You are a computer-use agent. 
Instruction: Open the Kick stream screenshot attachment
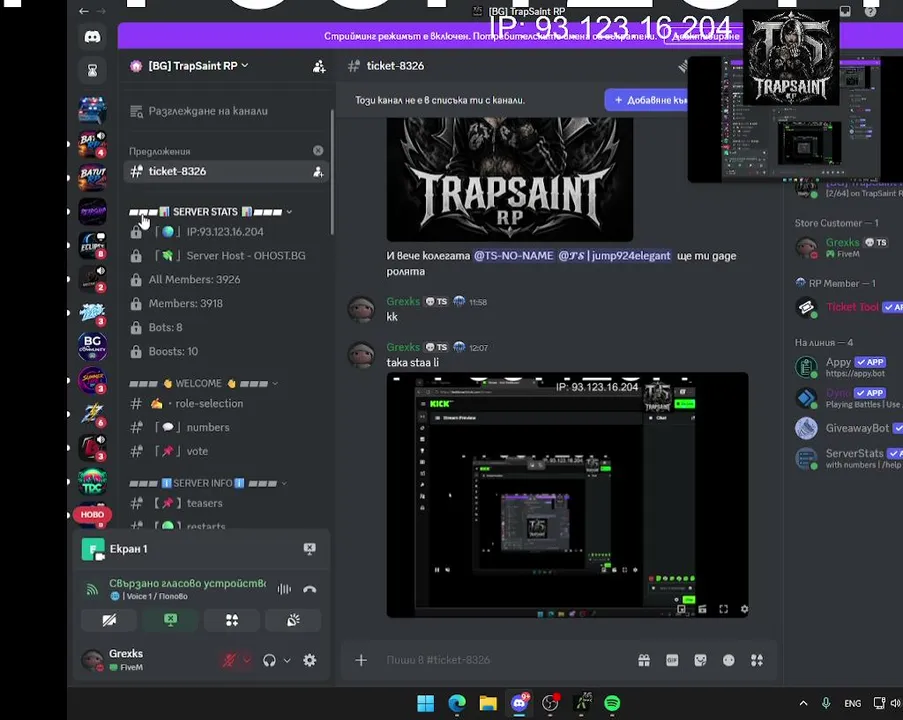(x=567, y=495)
